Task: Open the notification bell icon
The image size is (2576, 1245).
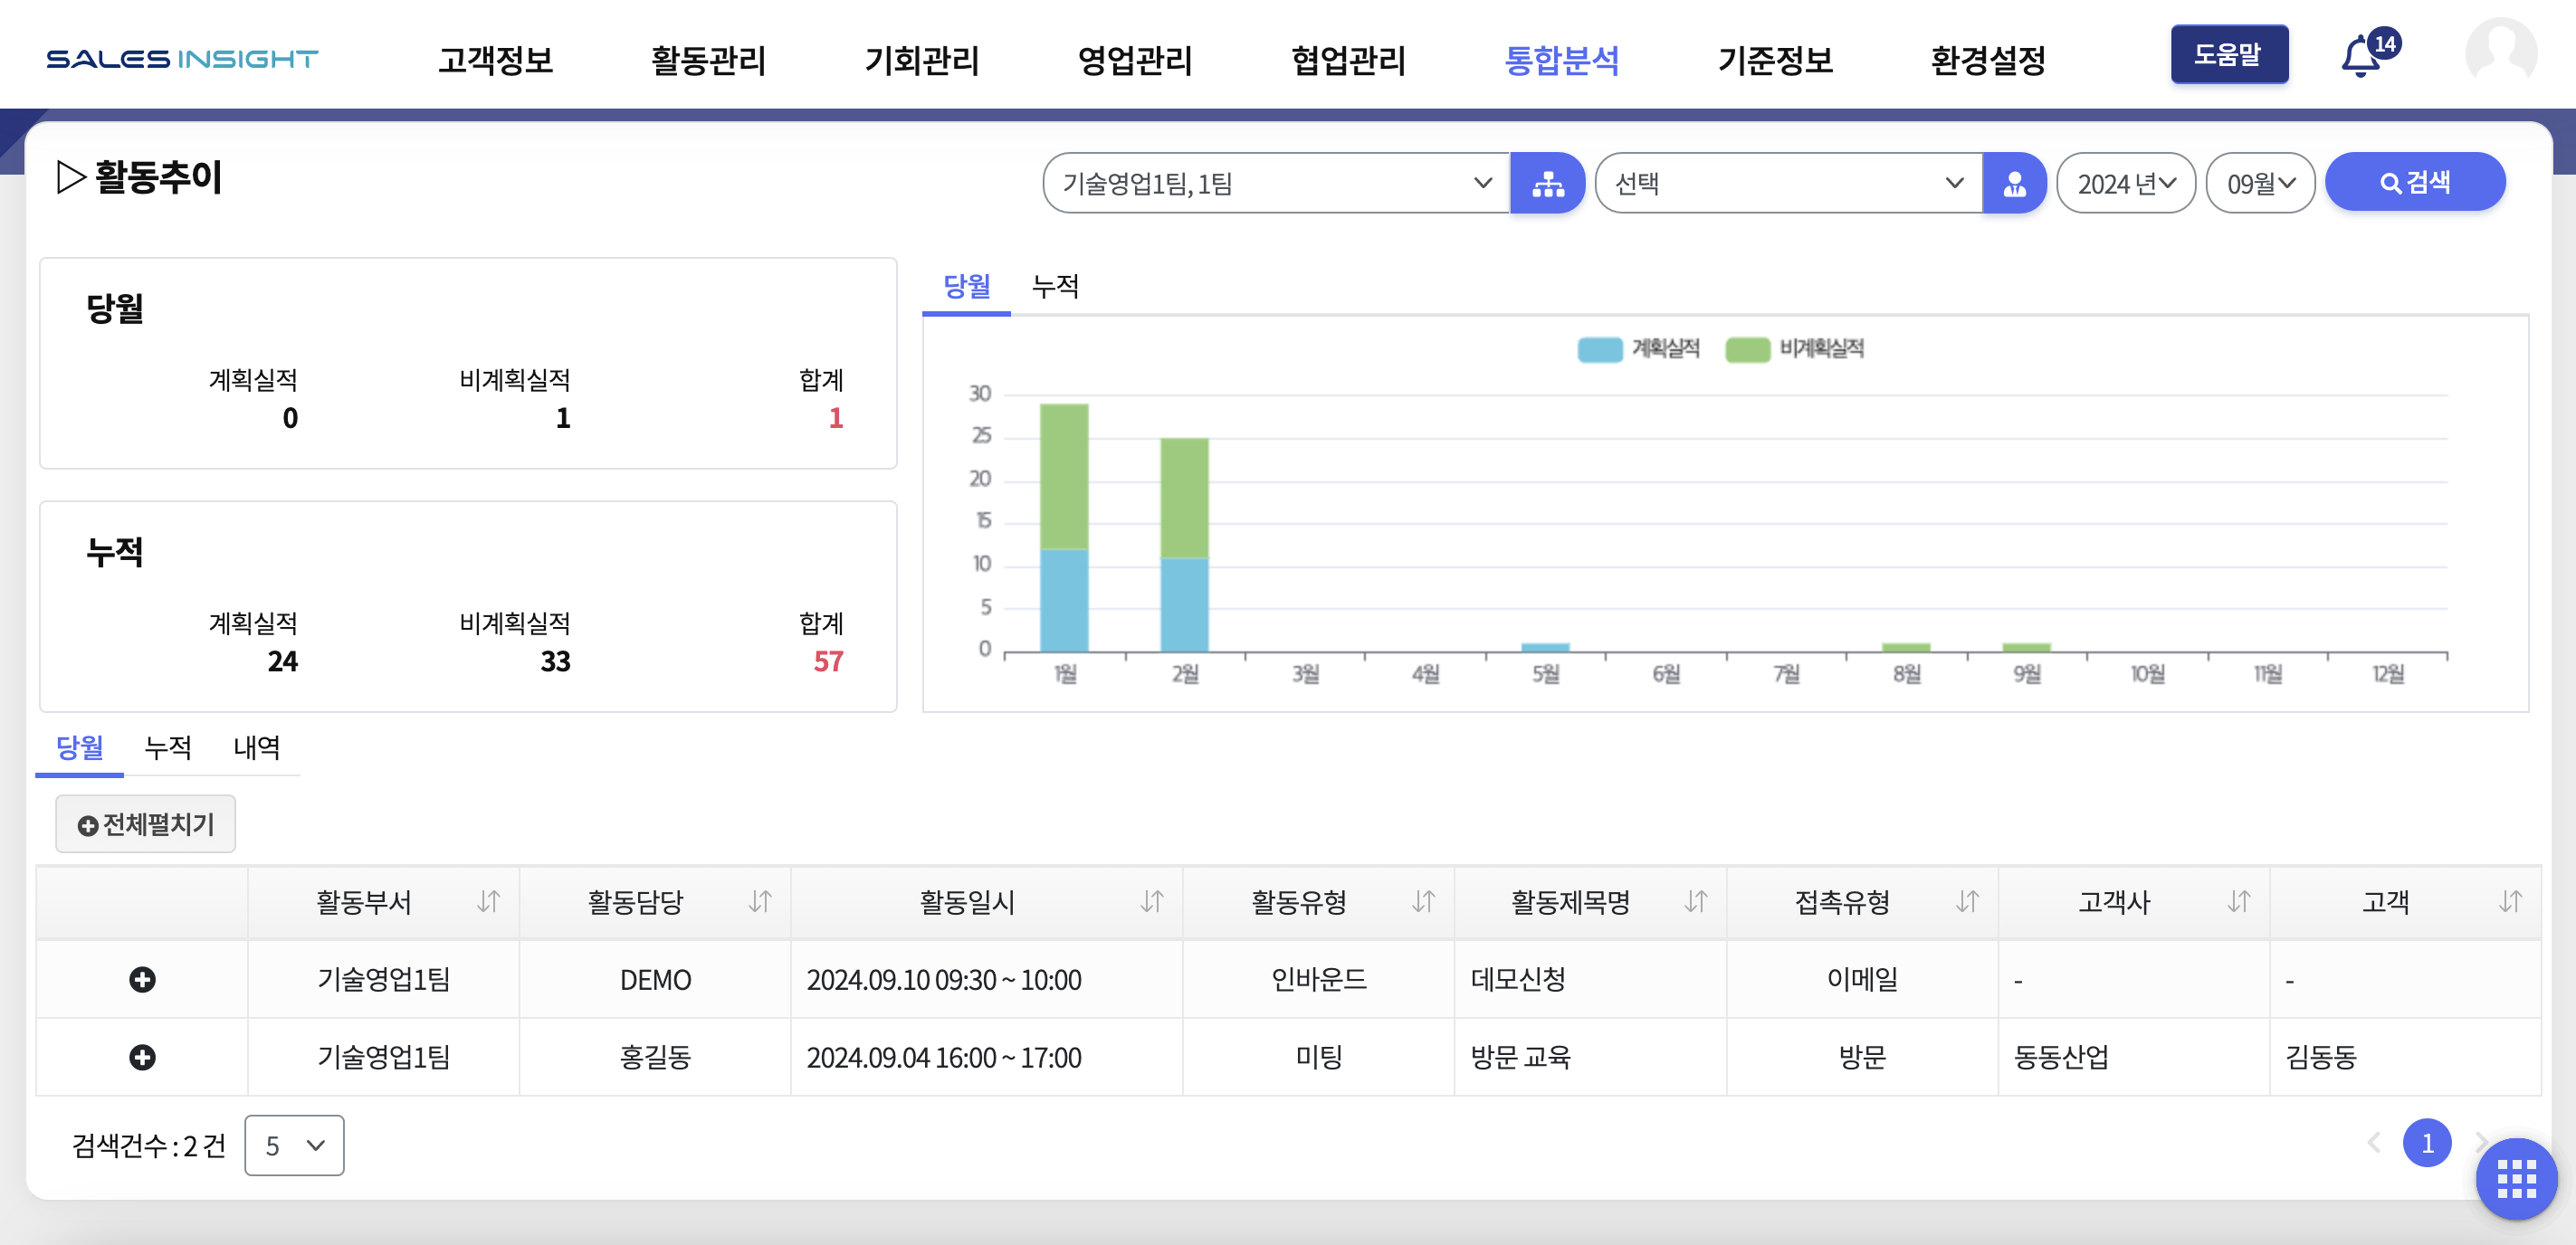Action: coord(2361,56)
